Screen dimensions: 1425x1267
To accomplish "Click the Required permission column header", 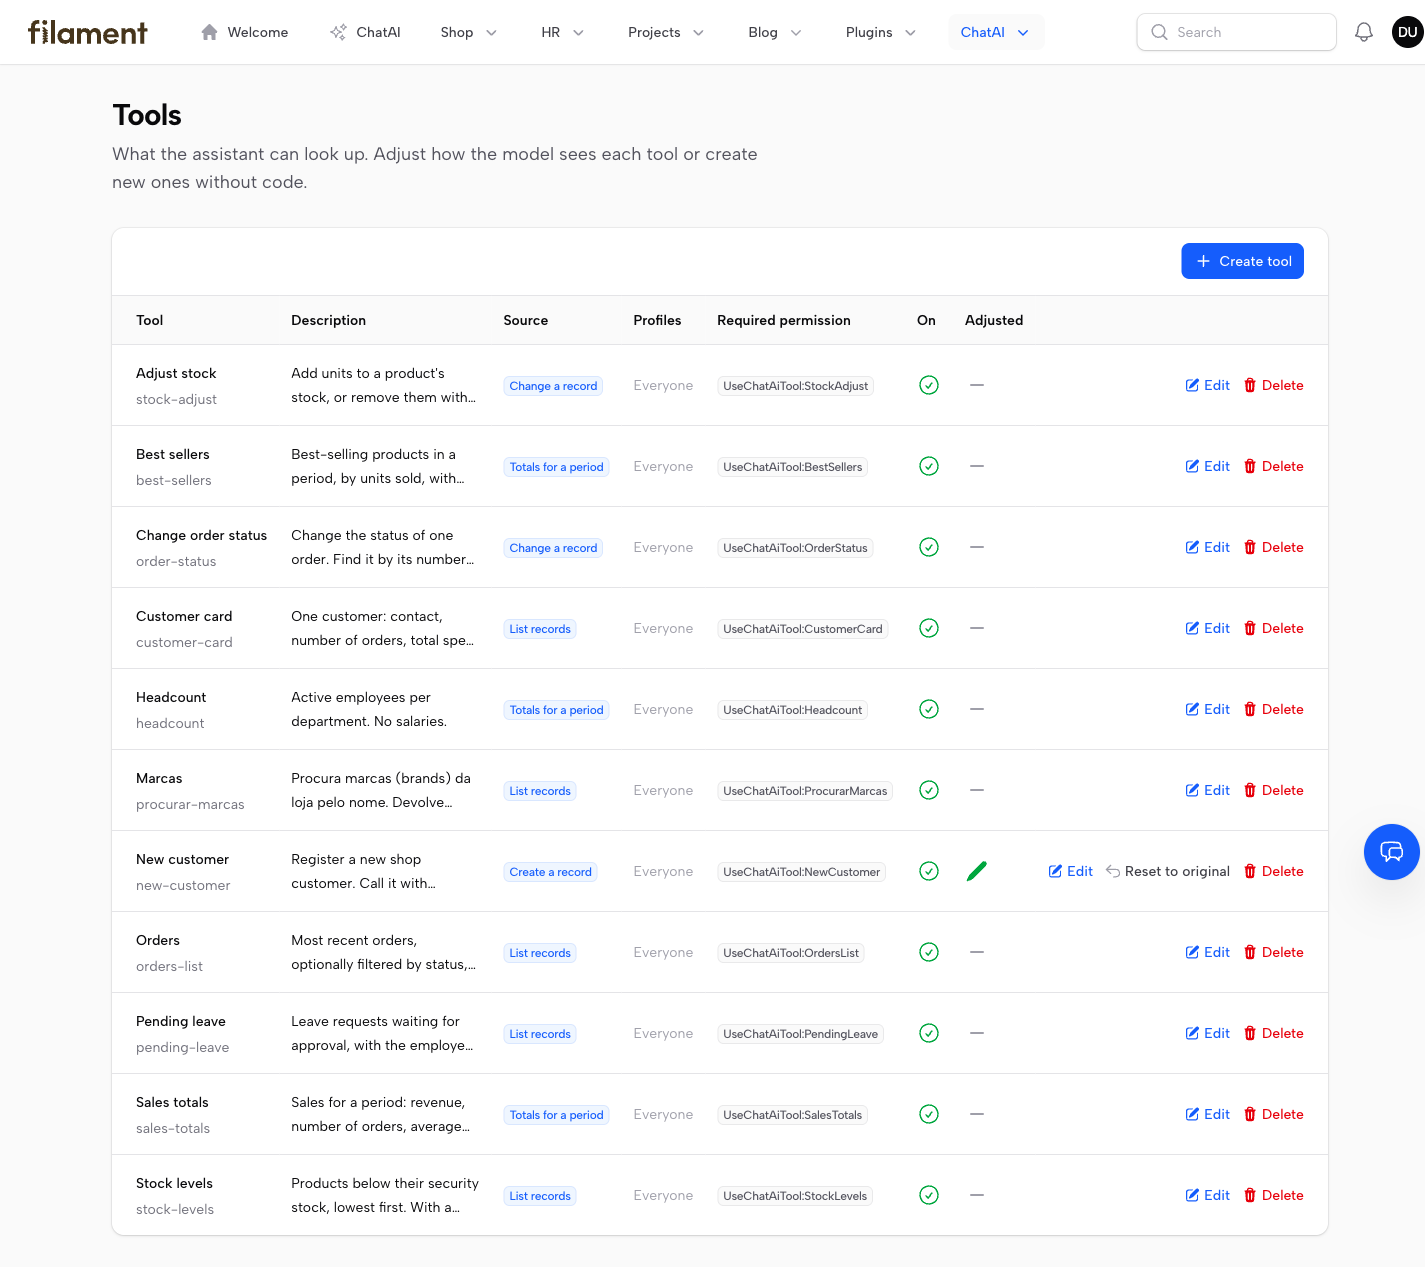I will click(x=784, y=320).
